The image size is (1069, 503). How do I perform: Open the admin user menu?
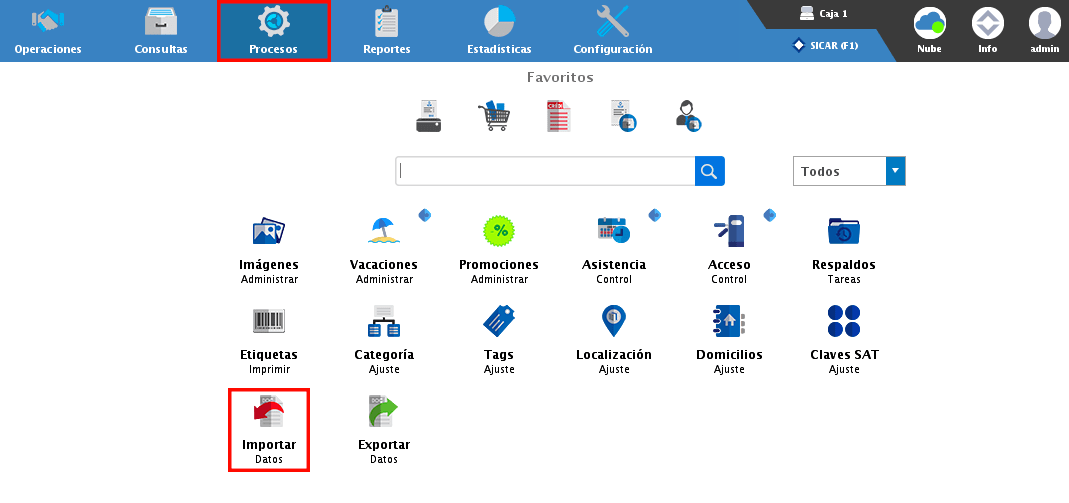pos(1044,30)
